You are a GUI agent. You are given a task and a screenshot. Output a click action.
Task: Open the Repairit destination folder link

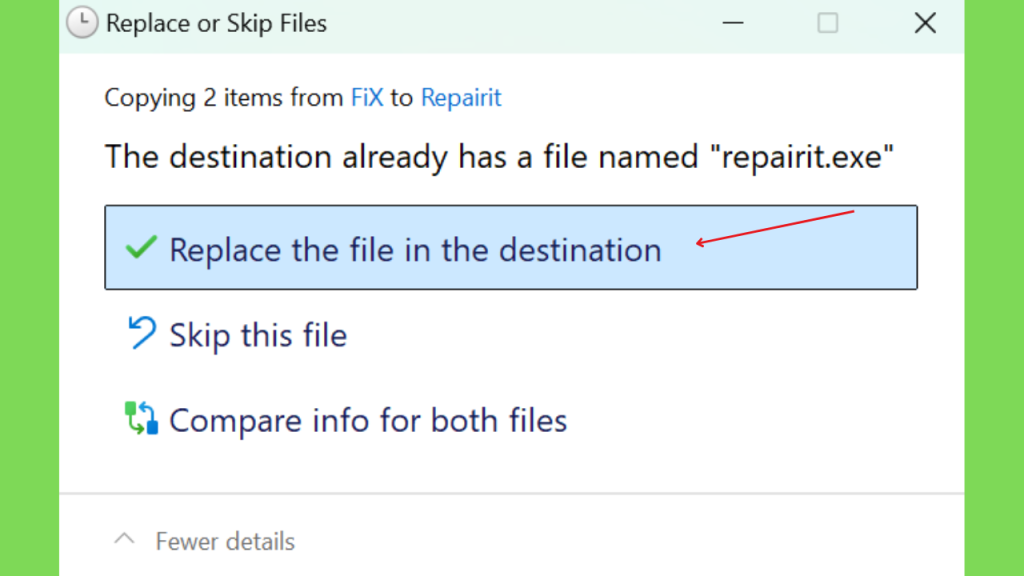point(461,97)
